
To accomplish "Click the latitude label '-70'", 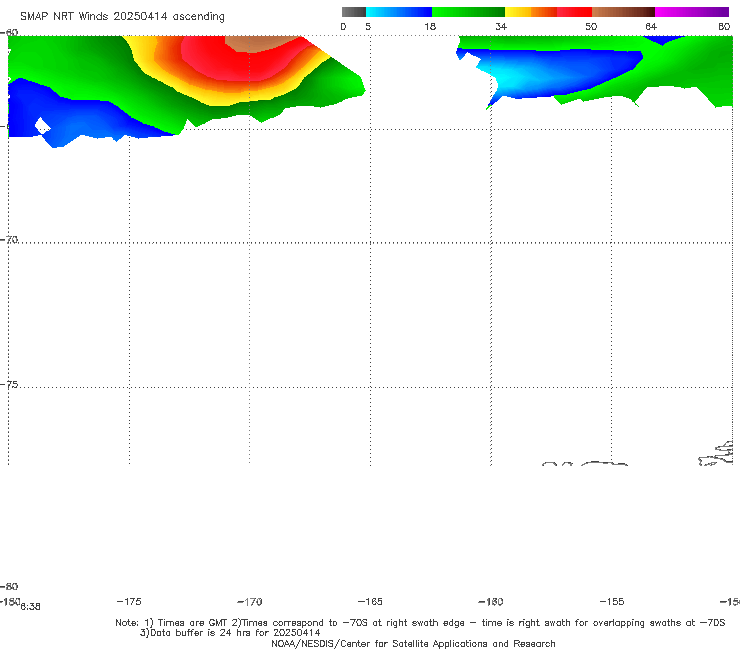I will click(9, 239).
